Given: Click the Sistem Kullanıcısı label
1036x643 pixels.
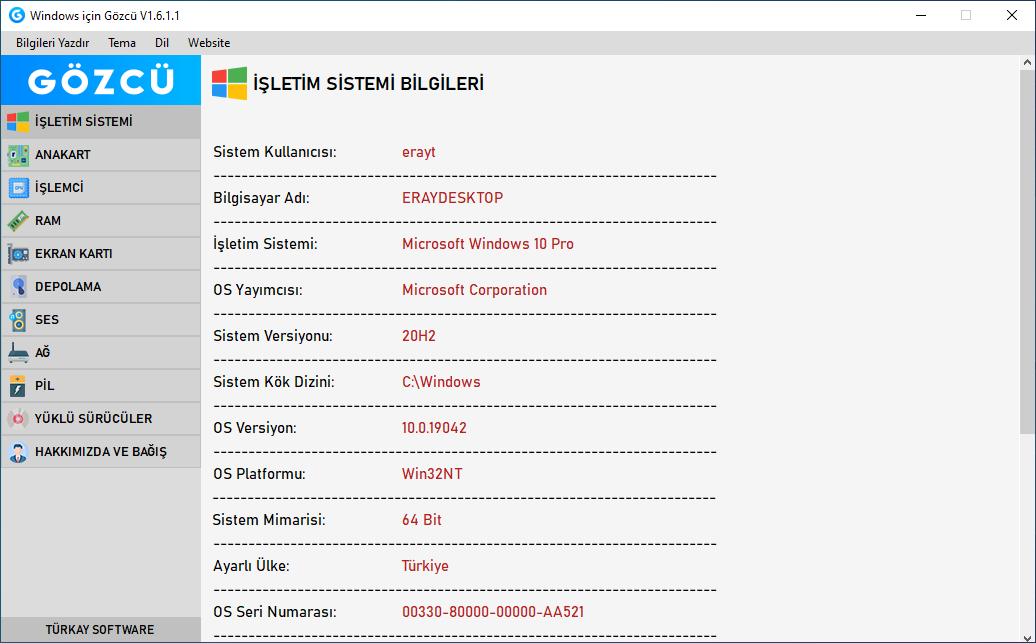Looking at the screenshot, I should point(275,152).
